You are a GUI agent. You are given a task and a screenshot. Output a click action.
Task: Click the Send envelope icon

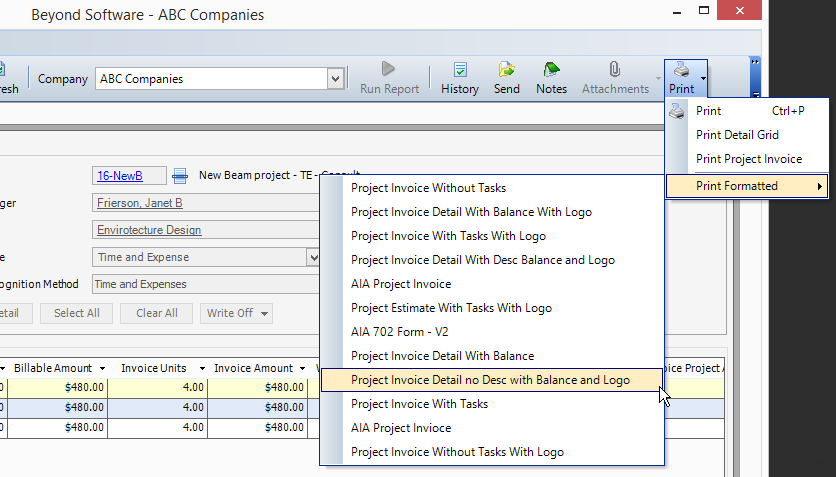(x=507, y=70)
